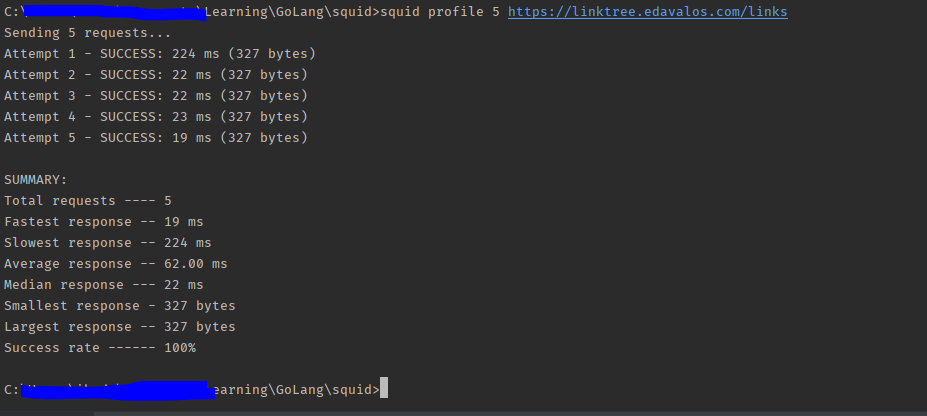927x416 pixels.
Task: Click the SUMMARY: heading
Action: tap(35, 180)
